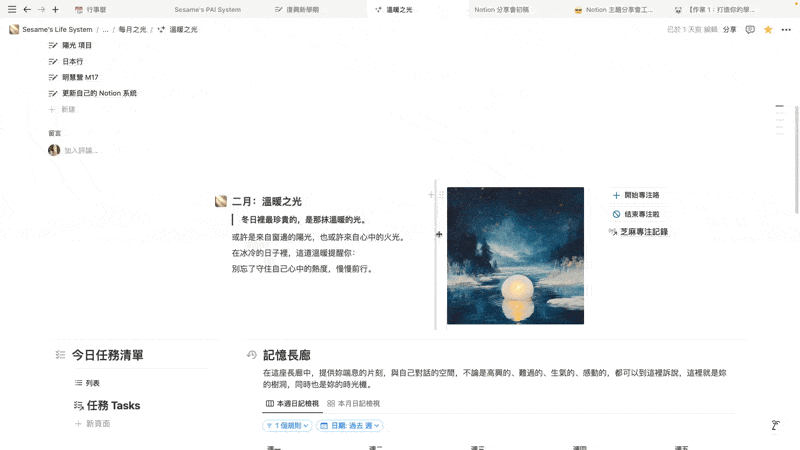Switch to the Sesame's PAI System tab

click(207, 9)
